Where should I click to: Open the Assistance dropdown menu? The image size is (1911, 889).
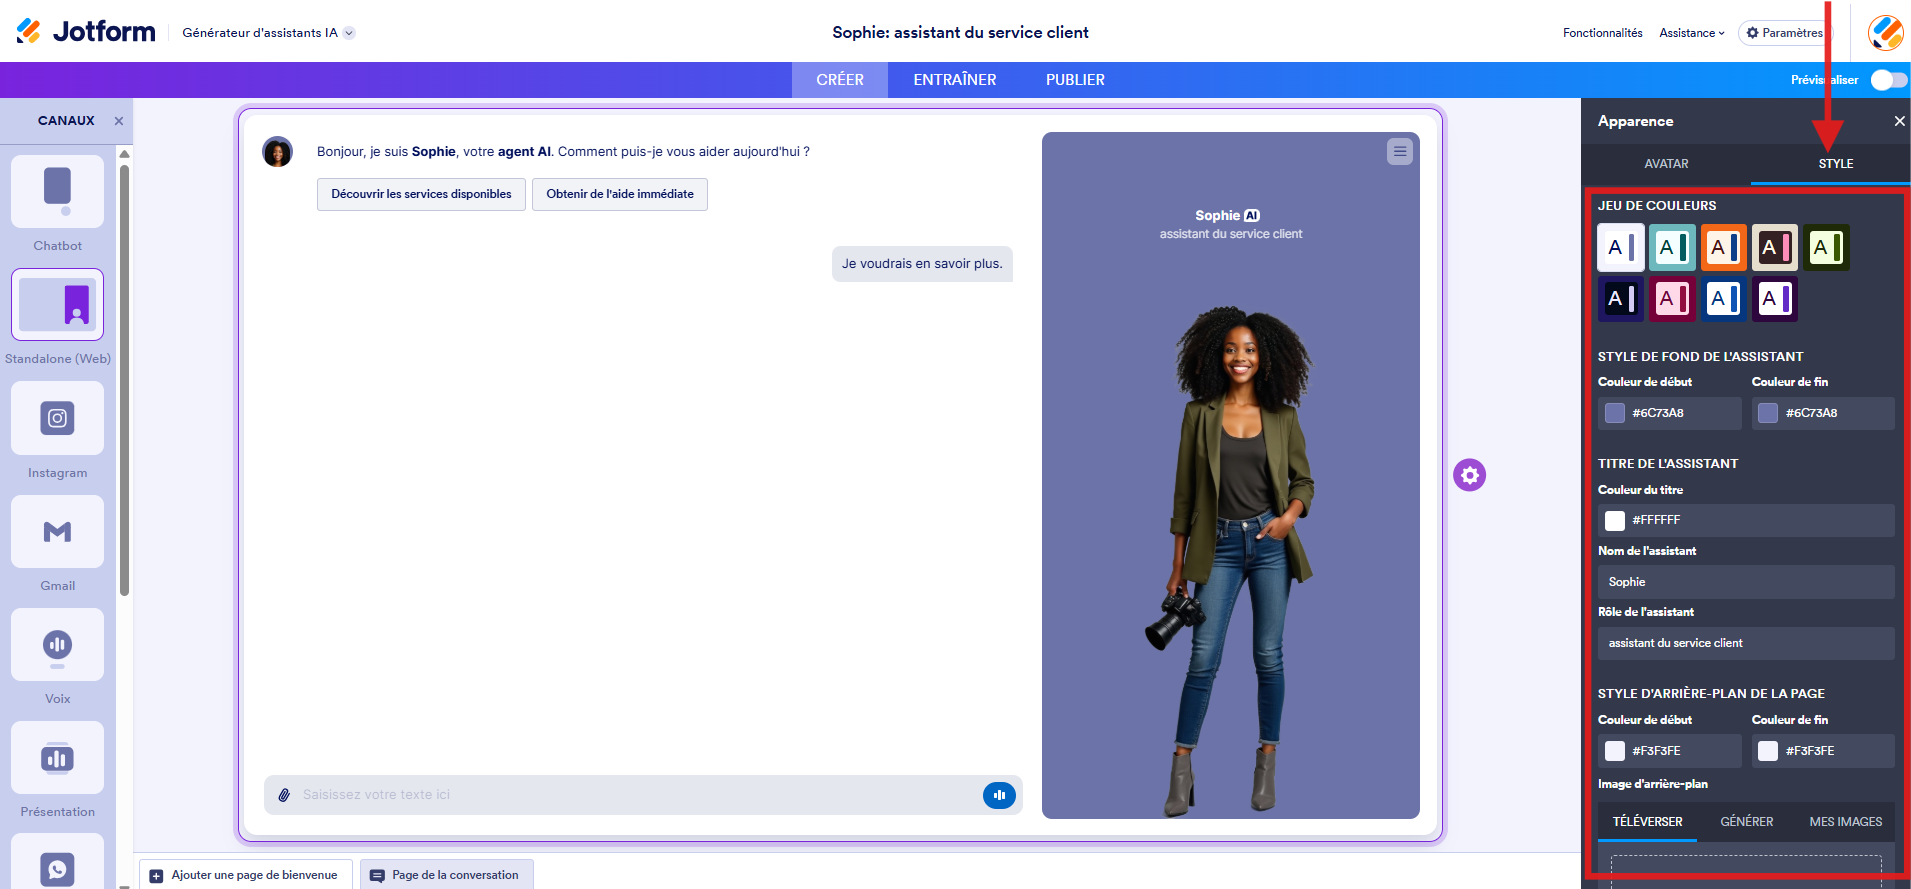point(1692,33)
